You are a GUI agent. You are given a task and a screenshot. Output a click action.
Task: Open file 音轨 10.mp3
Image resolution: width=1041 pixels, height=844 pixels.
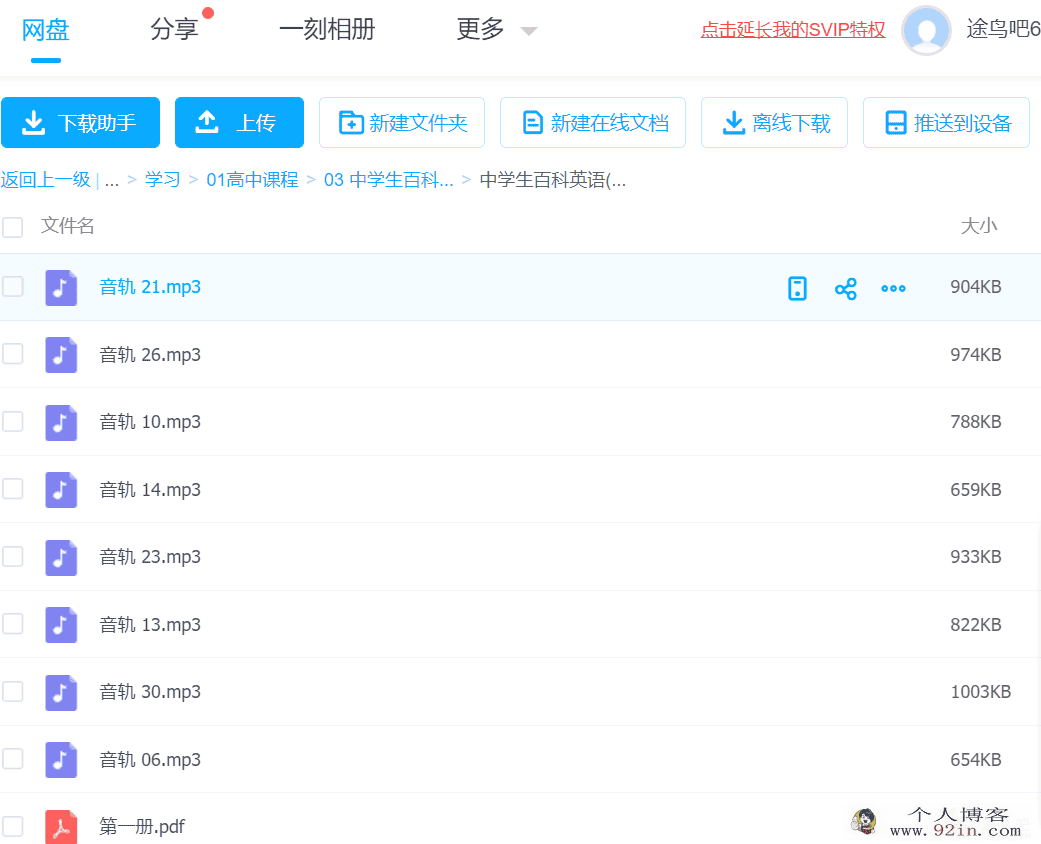[150, 422]
